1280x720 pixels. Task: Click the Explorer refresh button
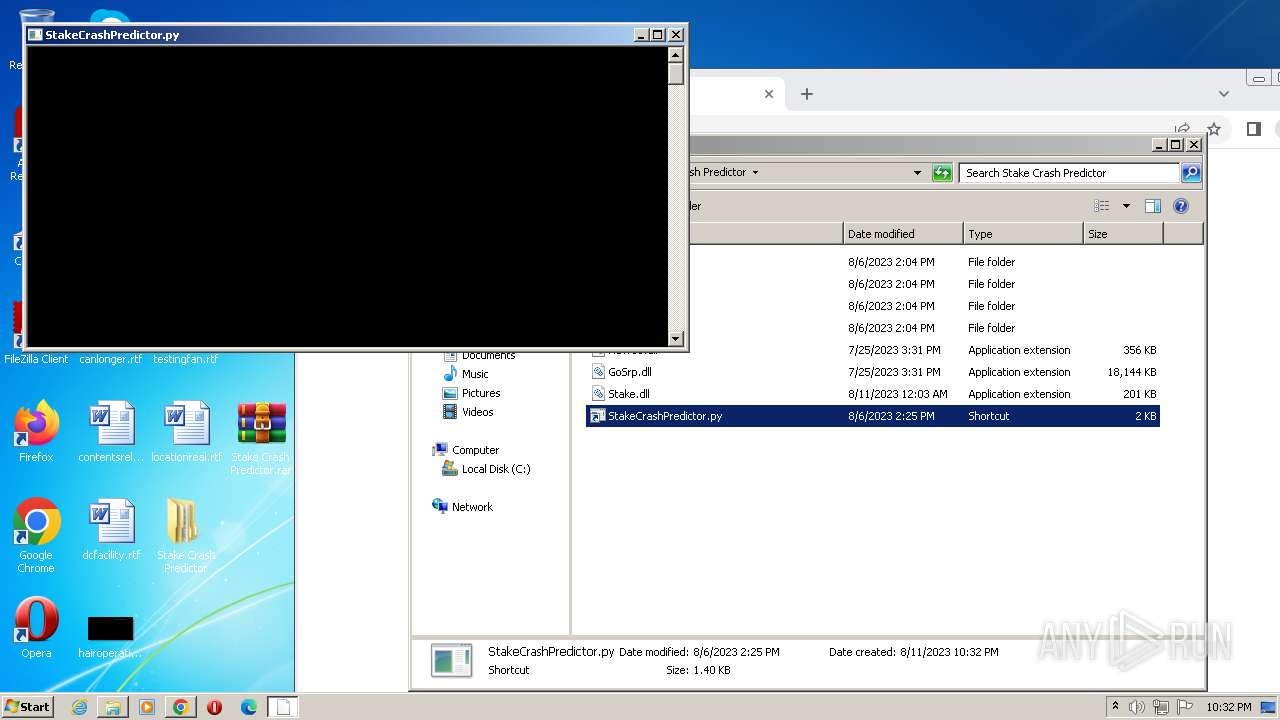click(942, 173)
